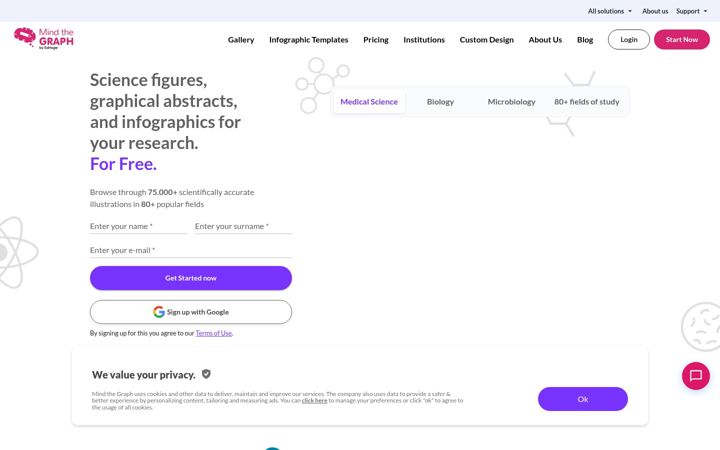Click the Mind the Graph logo
Viewport: 720px width, 450px height.
click(x=44, y=39)
